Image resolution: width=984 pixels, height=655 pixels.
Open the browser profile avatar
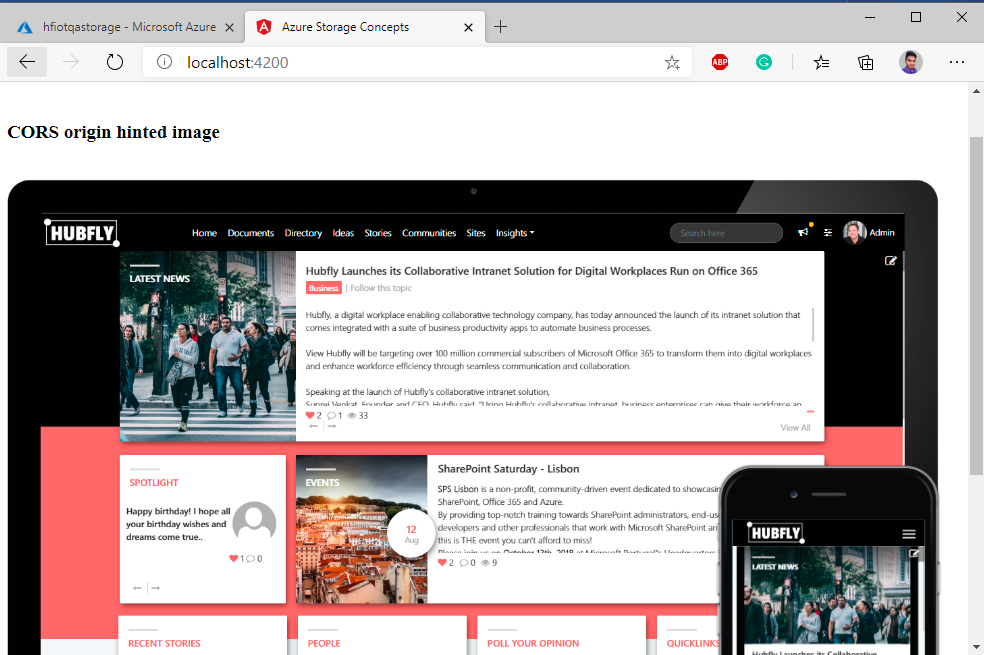(x=911, y=61)
